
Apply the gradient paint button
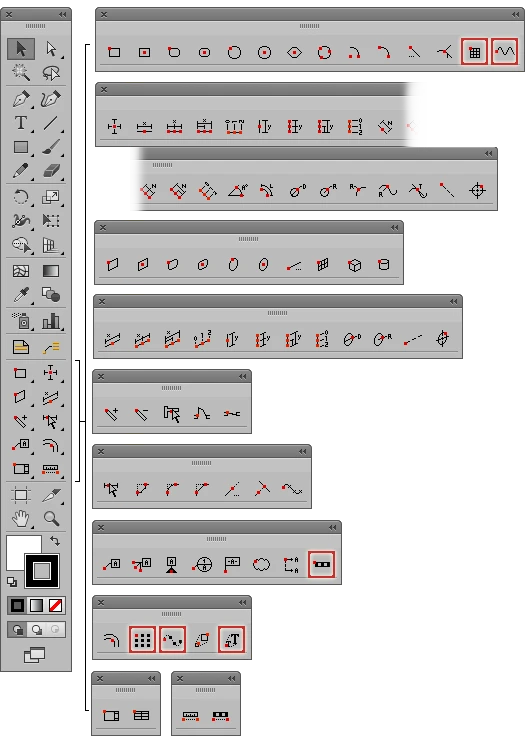[37, 605]
